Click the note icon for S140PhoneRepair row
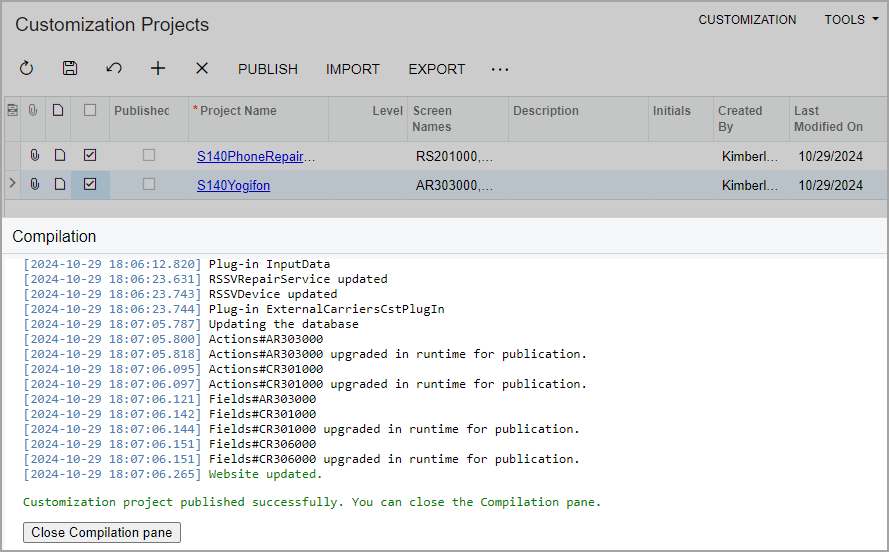 pyautogui.click(x=60, y=156)
